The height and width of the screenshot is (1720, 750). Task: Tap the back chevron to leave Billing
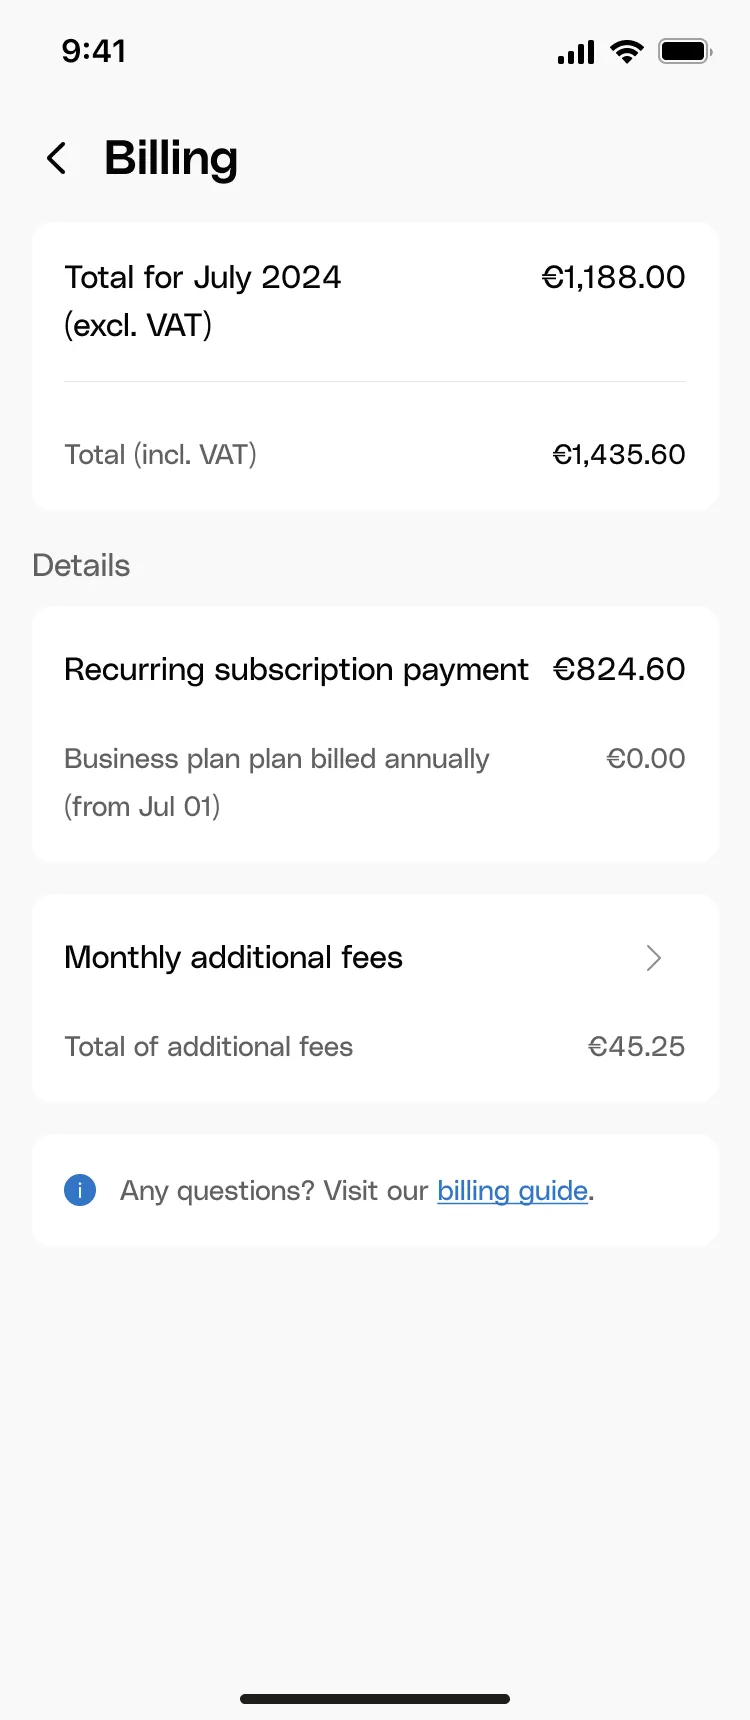(x=57, y=158)
